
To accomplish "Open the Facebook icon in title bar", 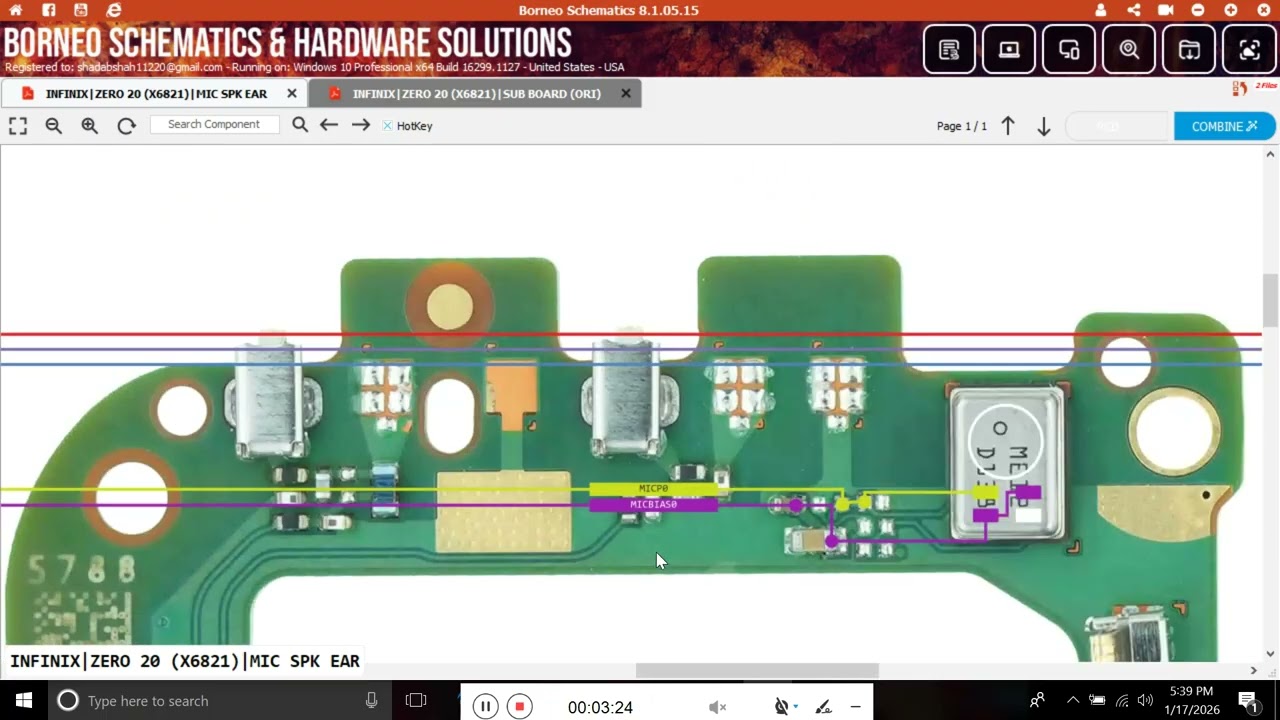I will [x=49, y=10].
